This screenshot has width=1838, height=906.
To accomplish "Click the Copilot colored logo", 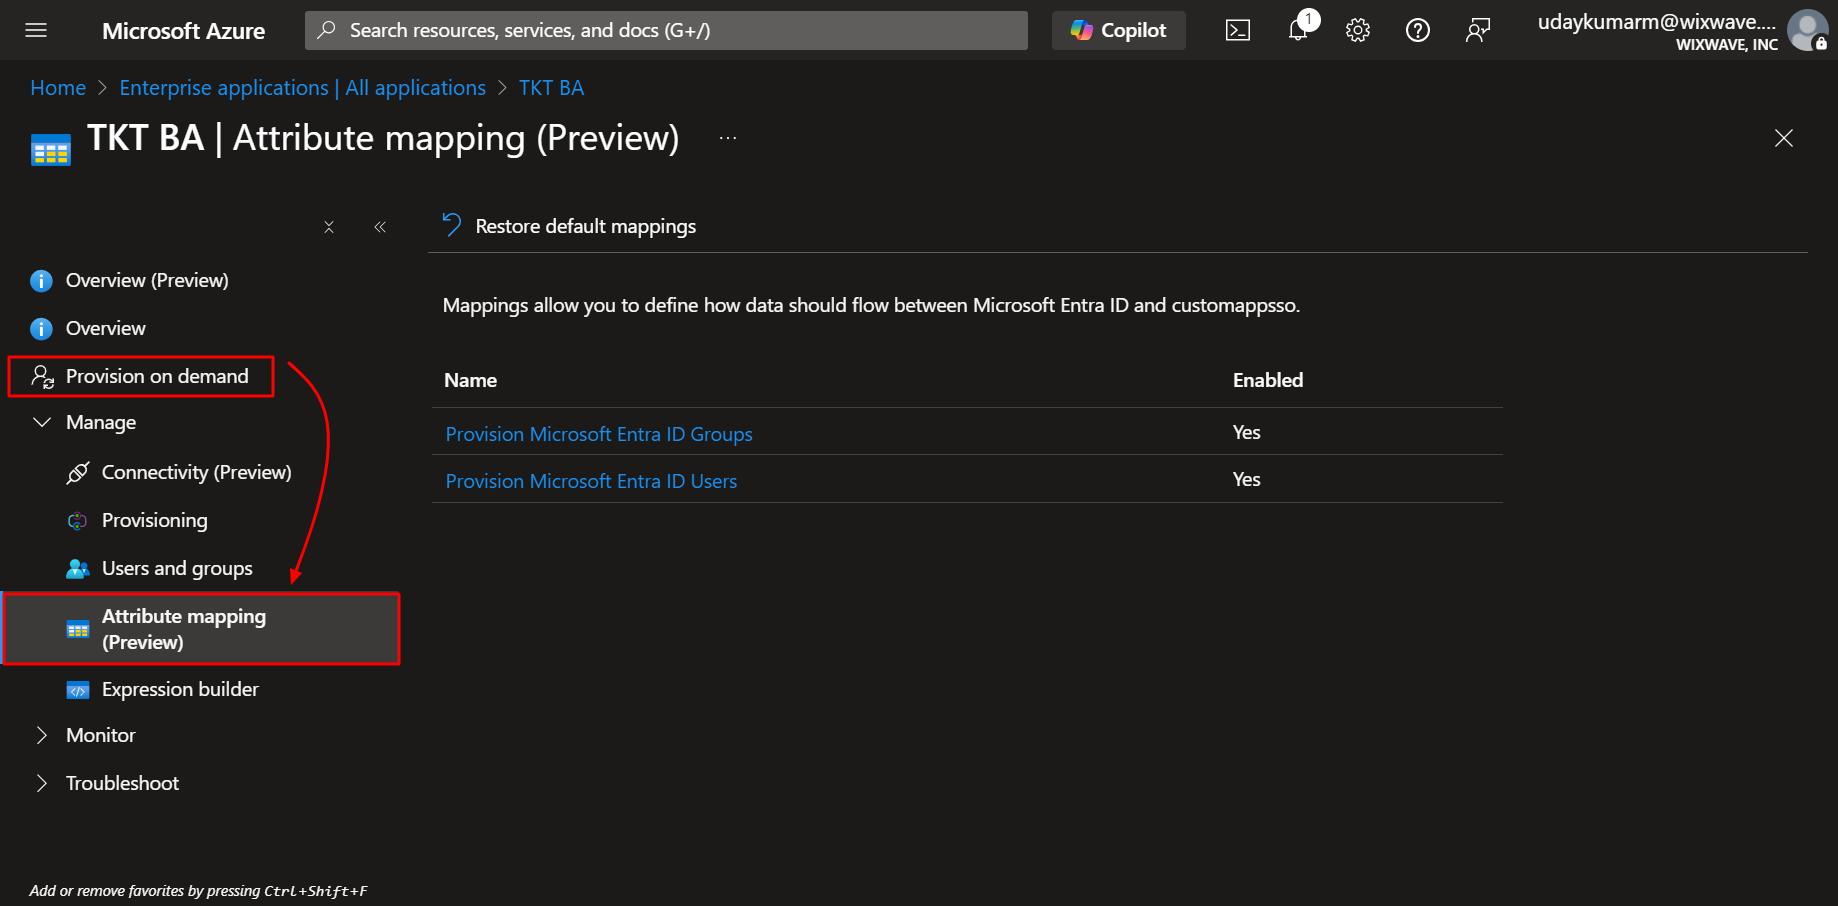I will click(x=1082, y=30).
